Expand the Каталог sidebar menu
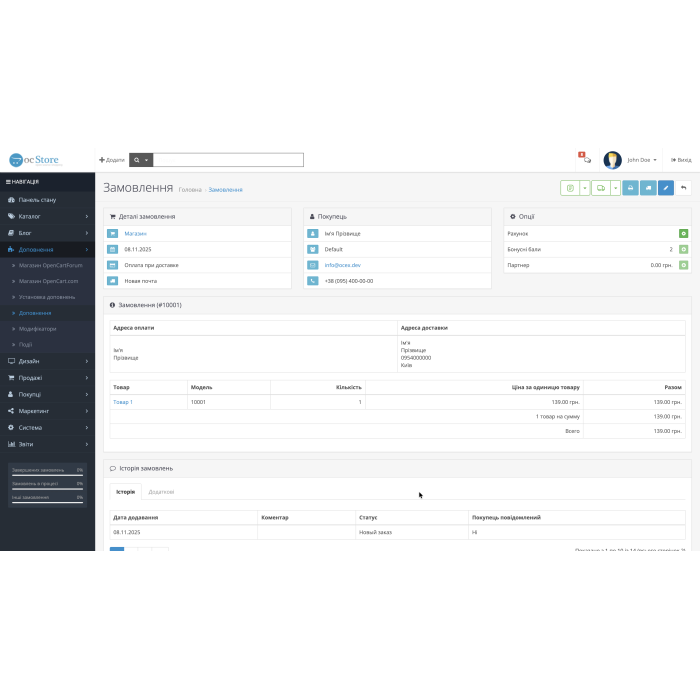700x700 pixels. (47, 217)
